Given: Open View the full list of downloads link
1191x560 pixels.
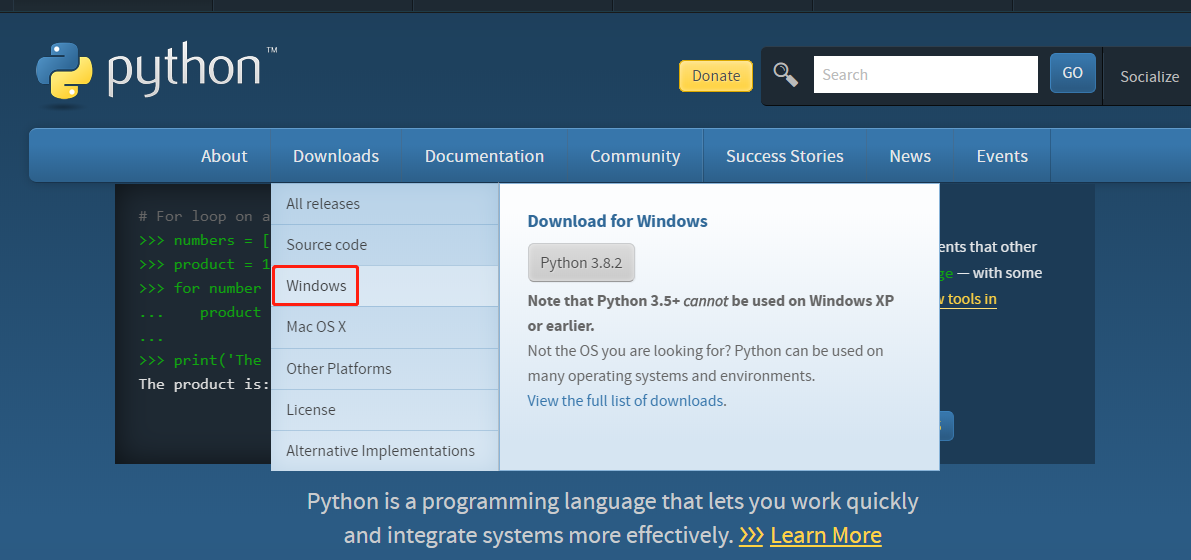Looking at the screenshot, I should pos(625,400).
